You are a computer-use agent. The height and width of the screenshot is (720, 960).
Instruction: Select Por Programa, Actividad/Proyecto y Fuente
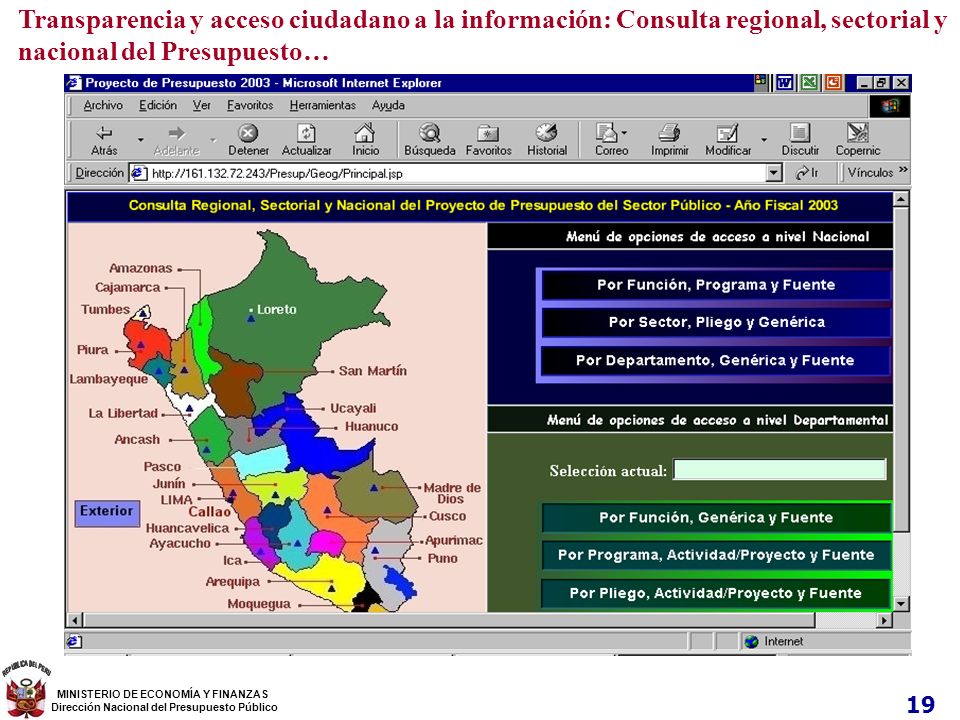point(716,555)
